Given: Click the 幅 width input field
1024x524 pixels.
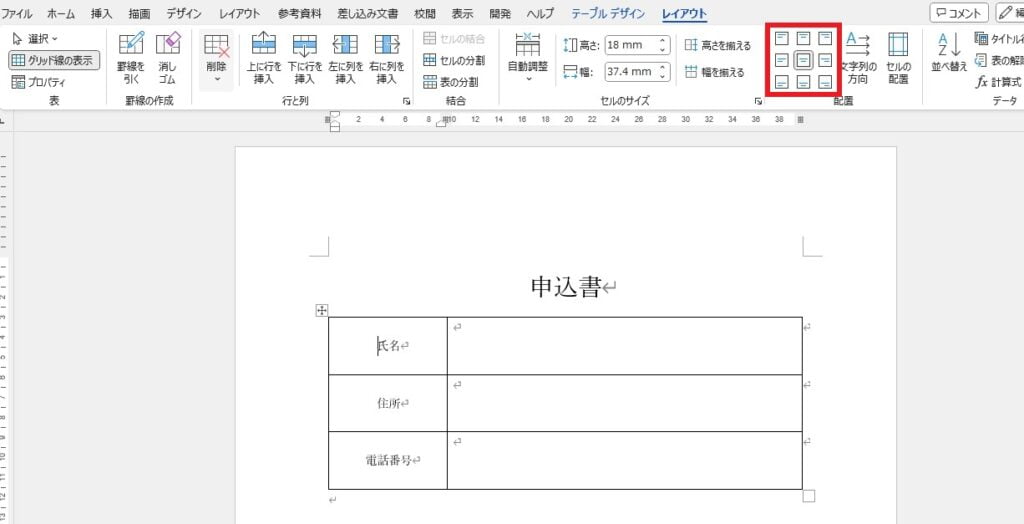Looking at the screenshot, I should [x=631, y=71].
